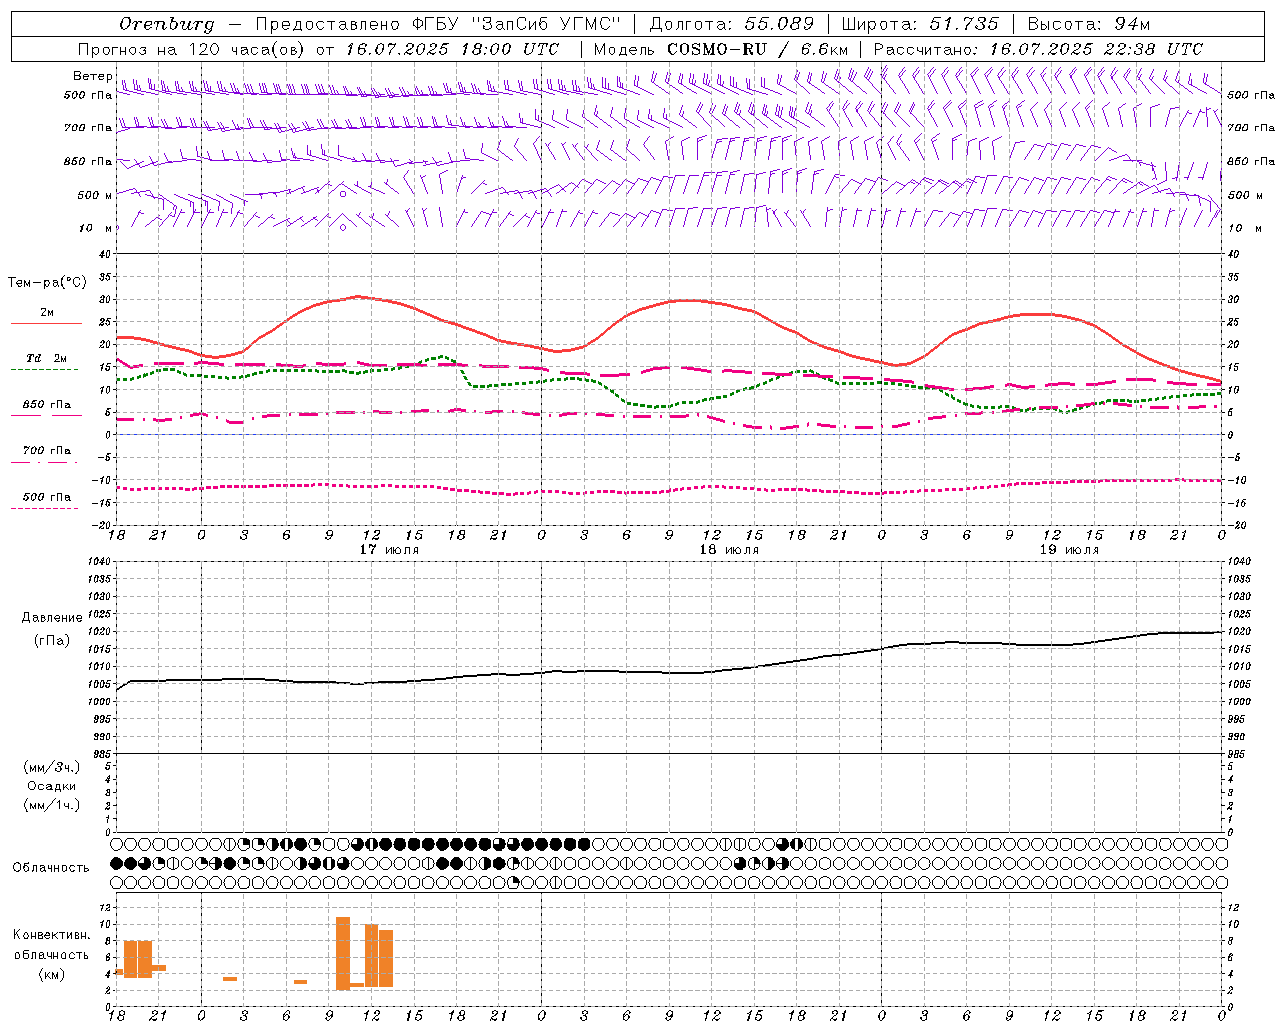Click the "Модель COSMO-RU / 6.6км" text
Image resolution: width=1280 pixels, height=1024 pixels.
721,49
